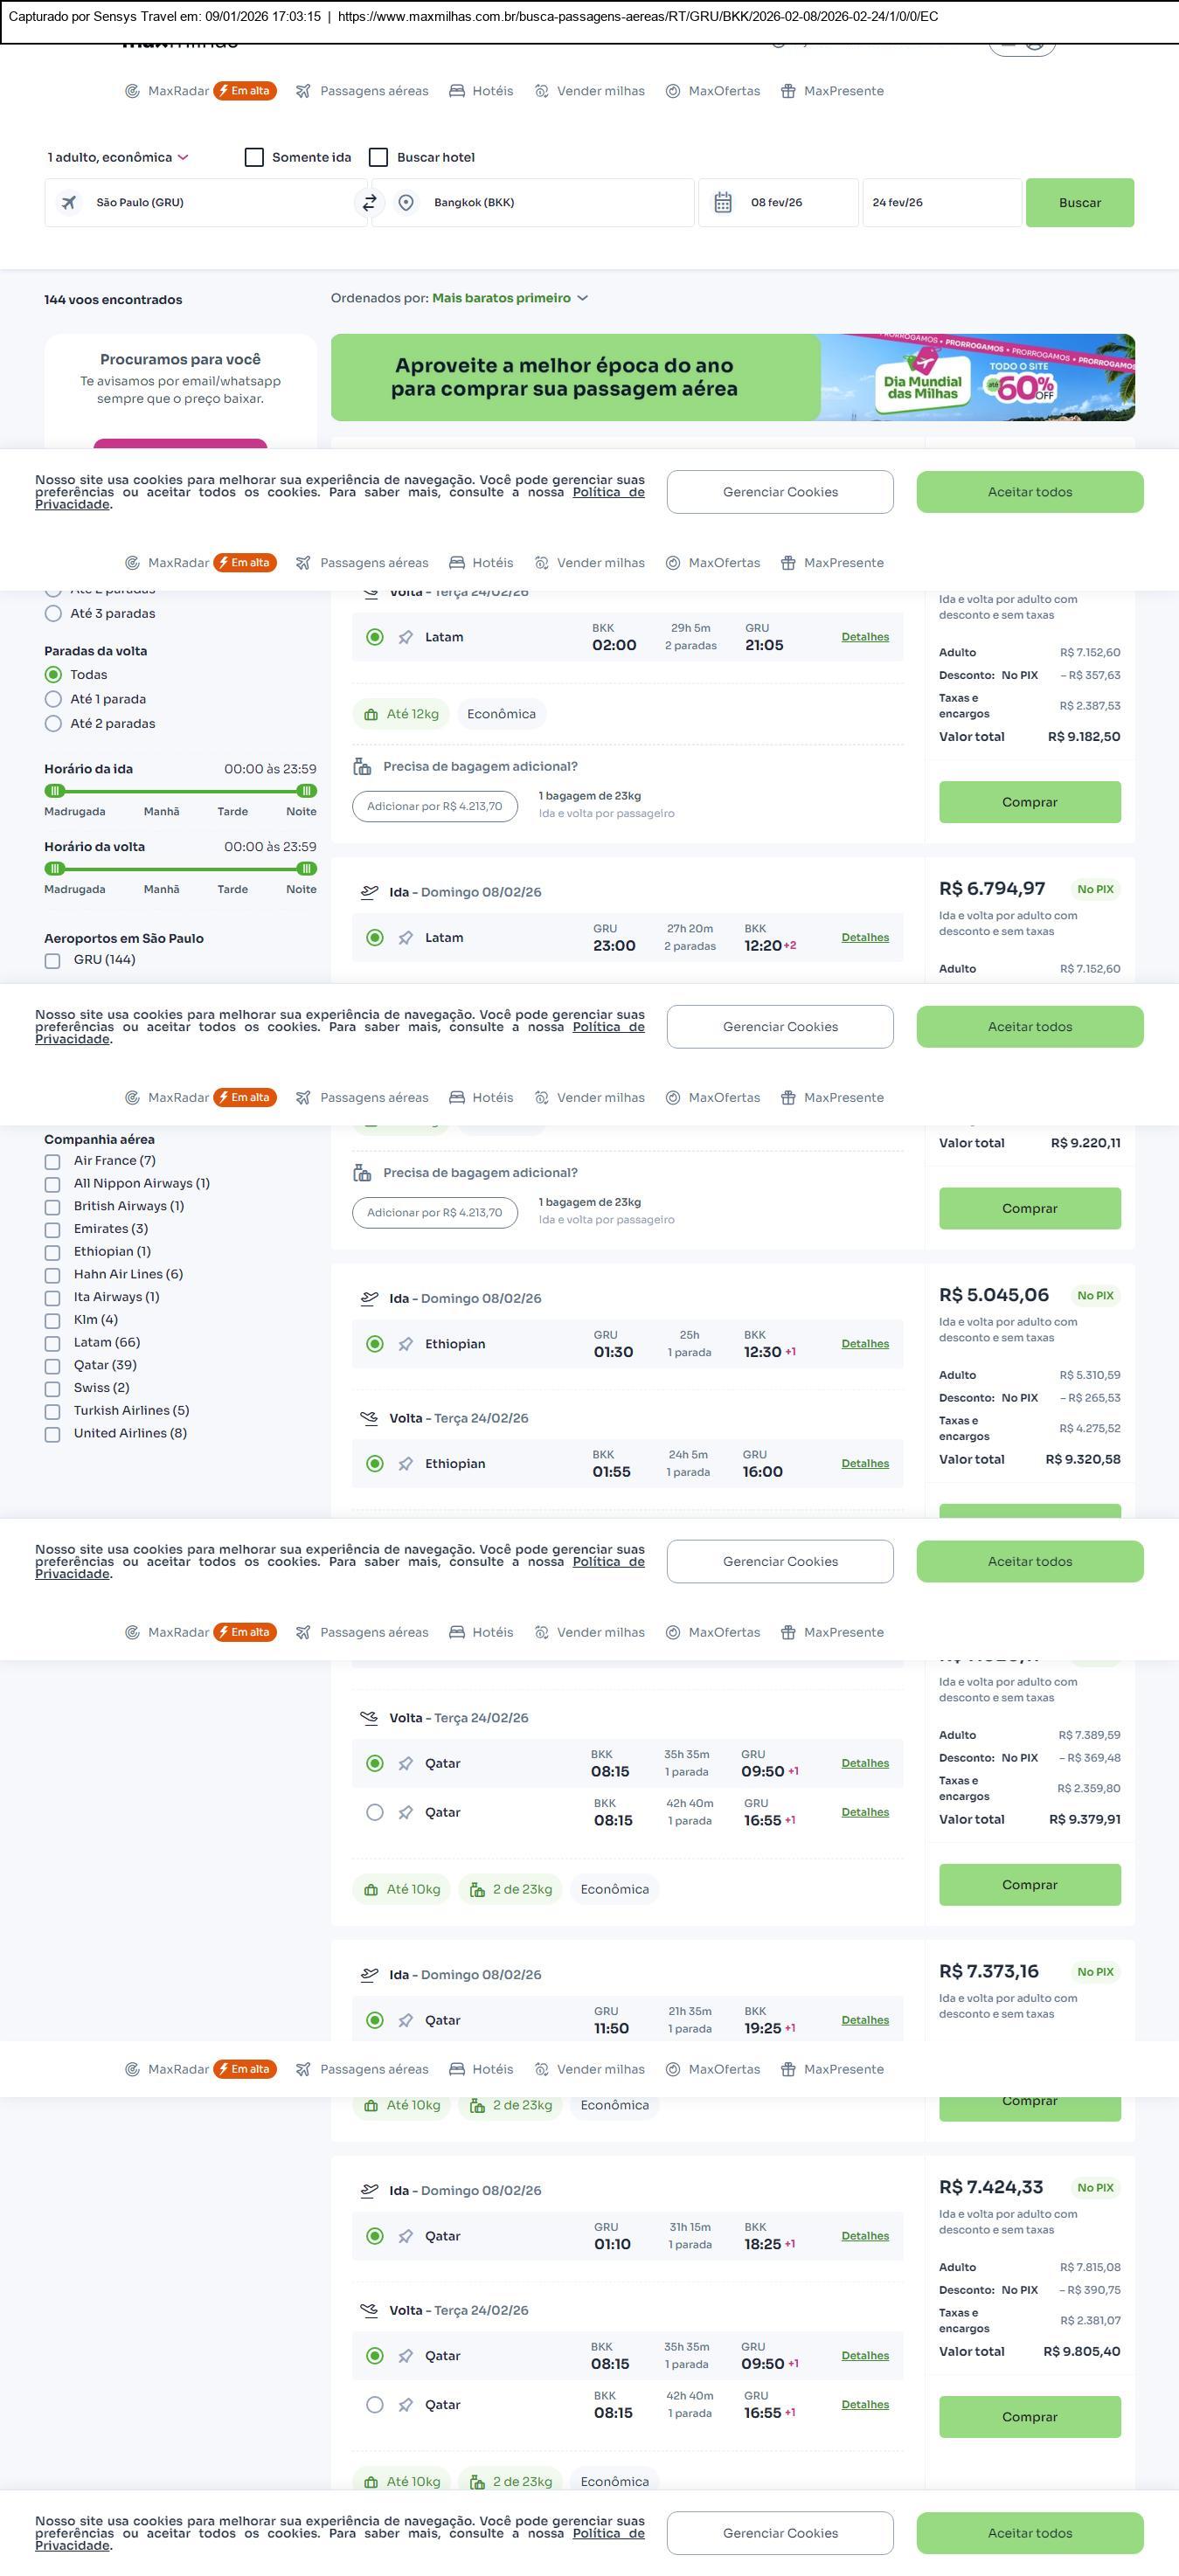This screenshot has width=1179, height=2576.
Task: Go to Vender milhas in navigation
Action: [589, 91]
